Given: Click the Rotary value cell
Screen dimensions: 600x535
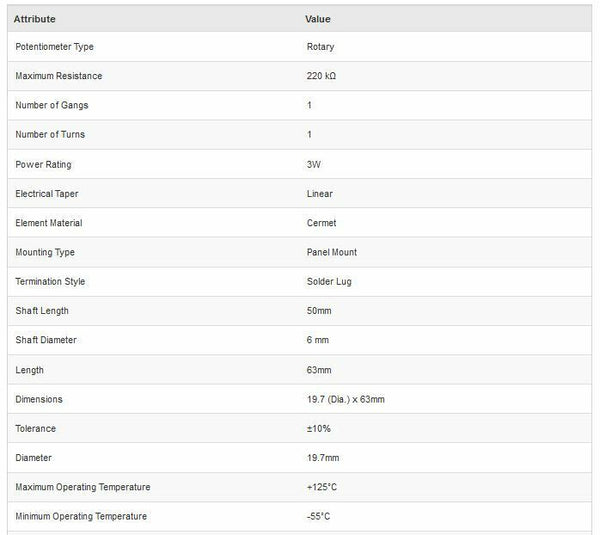Looking at the screenshot, I should tap(320, 47).
